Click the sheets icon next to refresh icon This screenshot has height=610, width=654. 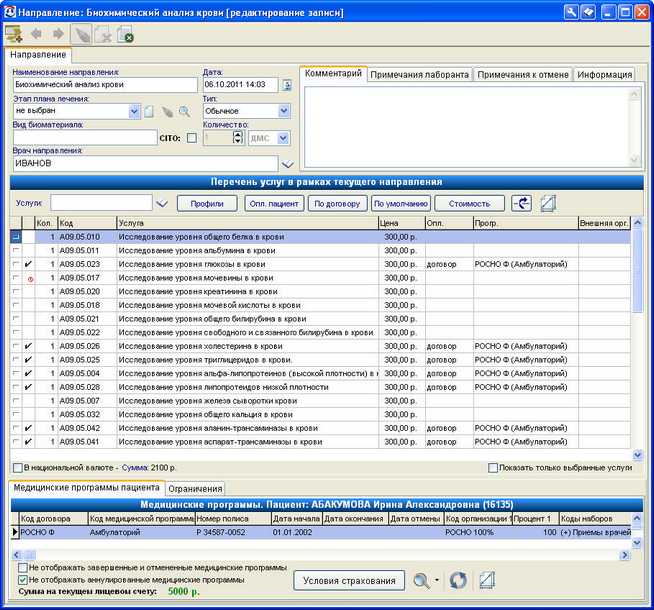click(487, 580)
